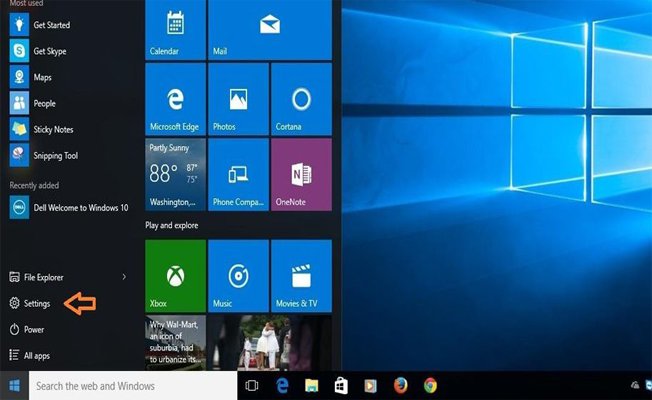The height and width of the screenshot is (400, 652).
Task: Click the Windows Start button
Action: tap(15, 386)
